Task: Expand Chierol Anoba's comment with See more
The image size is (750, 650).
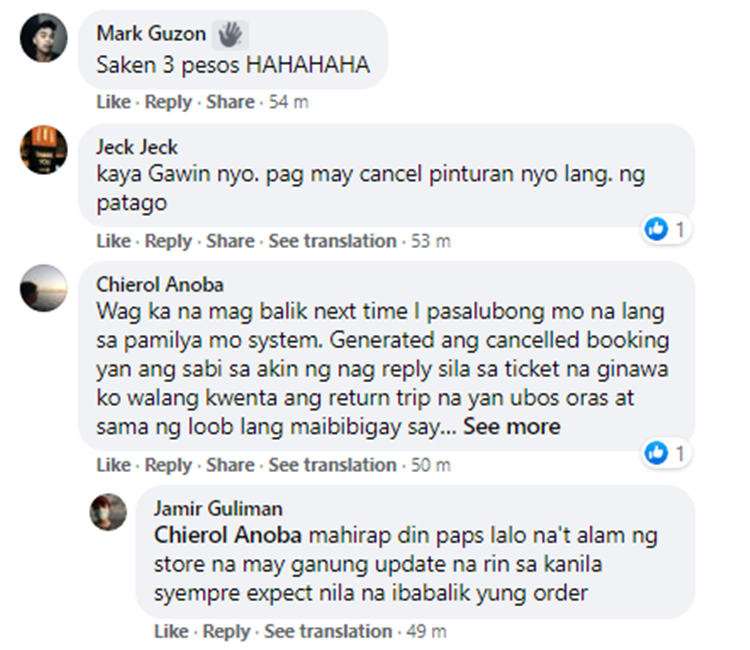Action: [511, 426]
